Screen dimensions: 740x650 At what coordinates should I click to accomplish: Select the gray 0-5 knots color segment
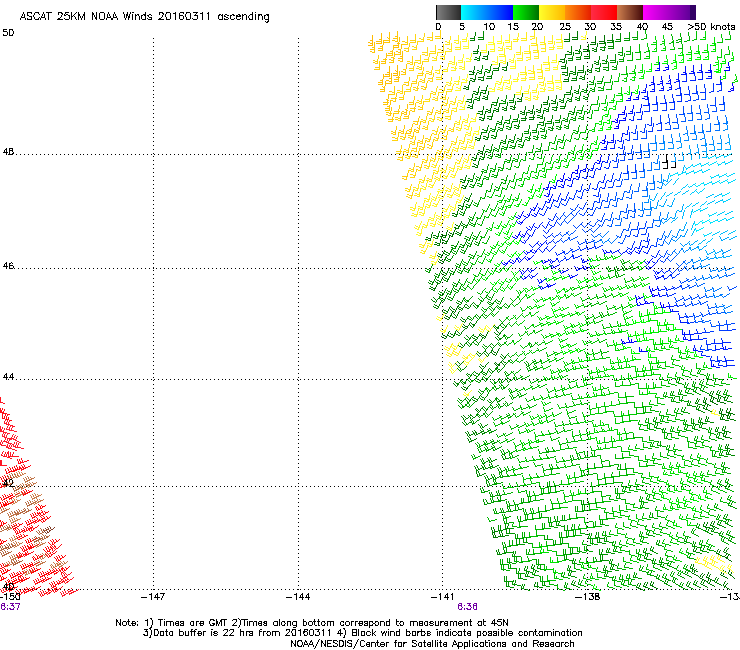pyautogui.click(x=448, y=12)
